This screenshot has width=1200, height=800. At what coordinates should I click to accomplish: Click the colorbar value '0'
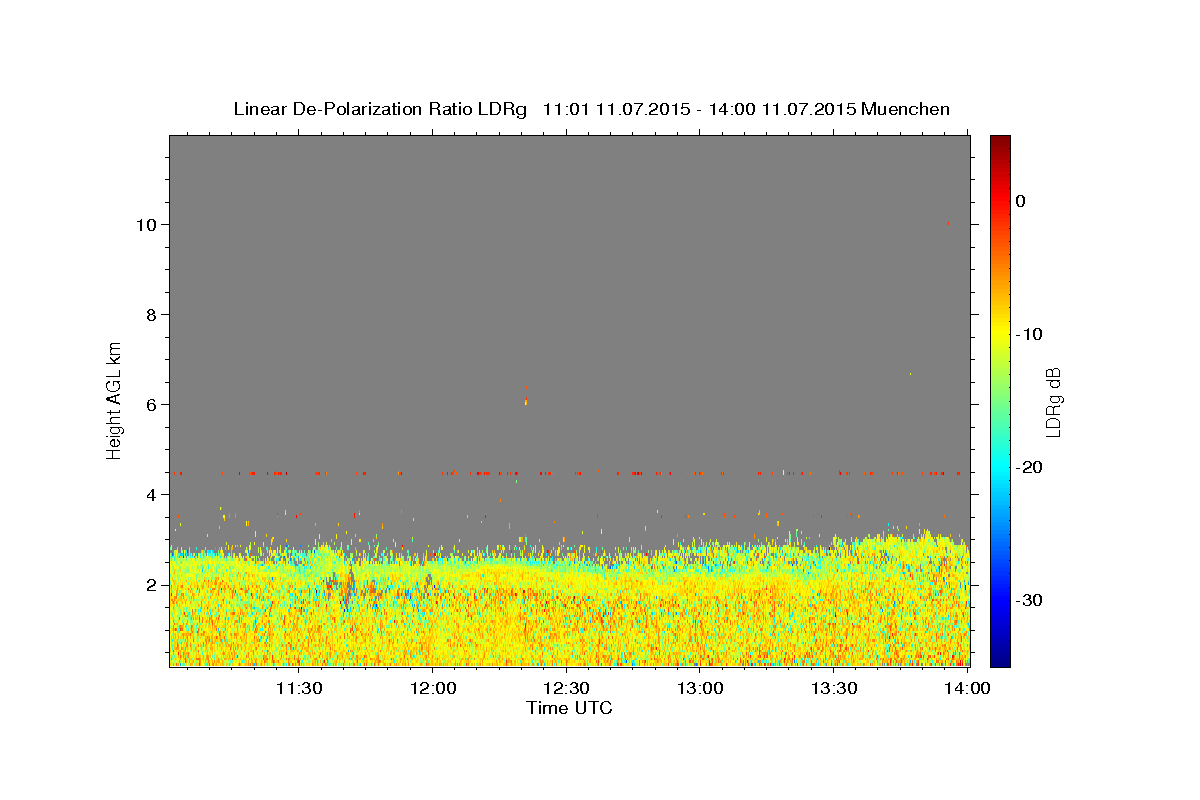[x=1021, y=201]
